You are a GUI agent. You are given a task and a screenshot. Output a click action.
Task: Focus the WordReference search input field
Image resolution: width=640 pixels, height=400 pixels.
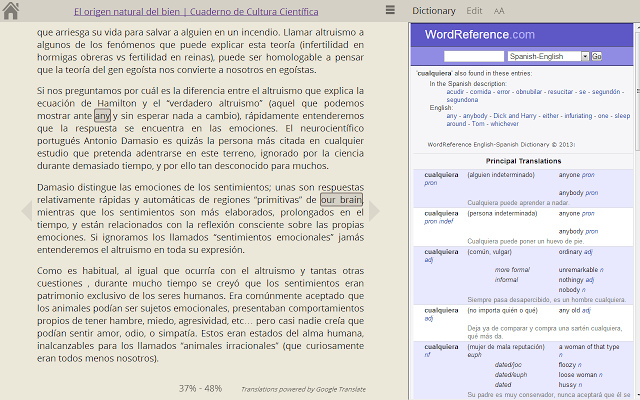pos(474,56)
